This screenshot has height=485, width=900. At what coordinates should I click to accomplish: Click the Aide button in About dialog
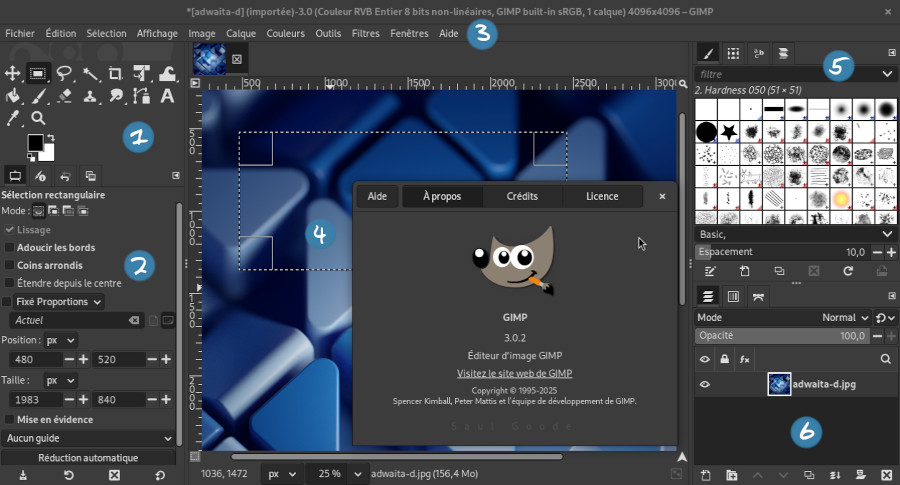(x=377, y=196)
